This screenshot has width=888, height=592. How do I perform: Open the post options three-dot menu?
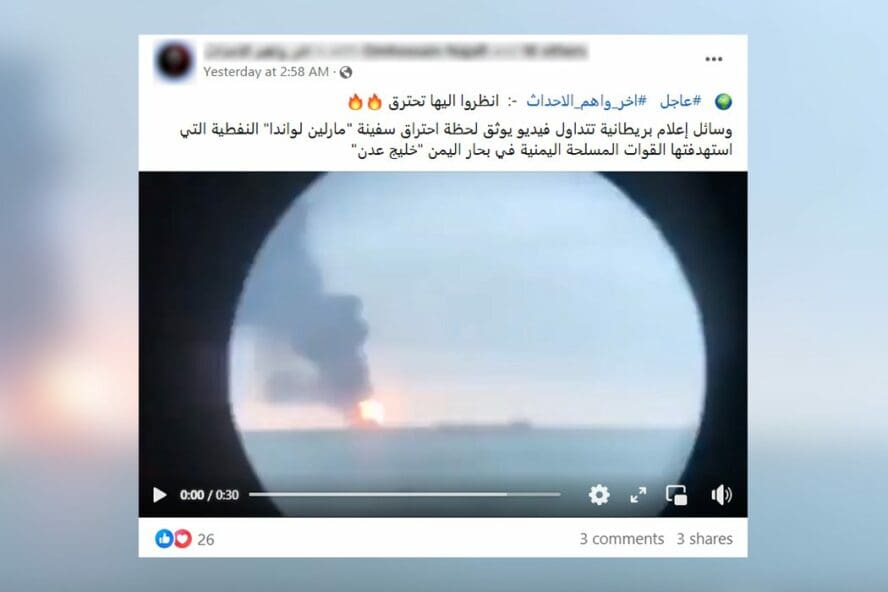[x=714, y=59]
